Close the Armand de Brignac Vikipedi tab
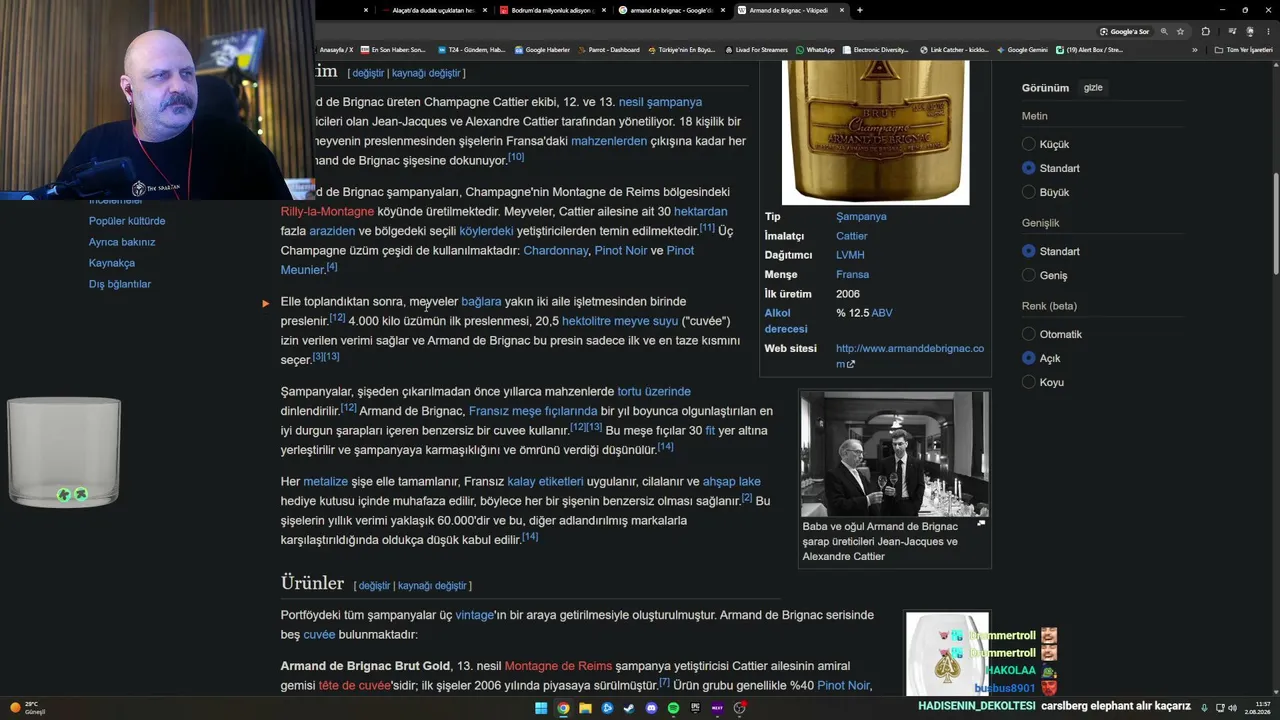 click(x=842, y=10)
